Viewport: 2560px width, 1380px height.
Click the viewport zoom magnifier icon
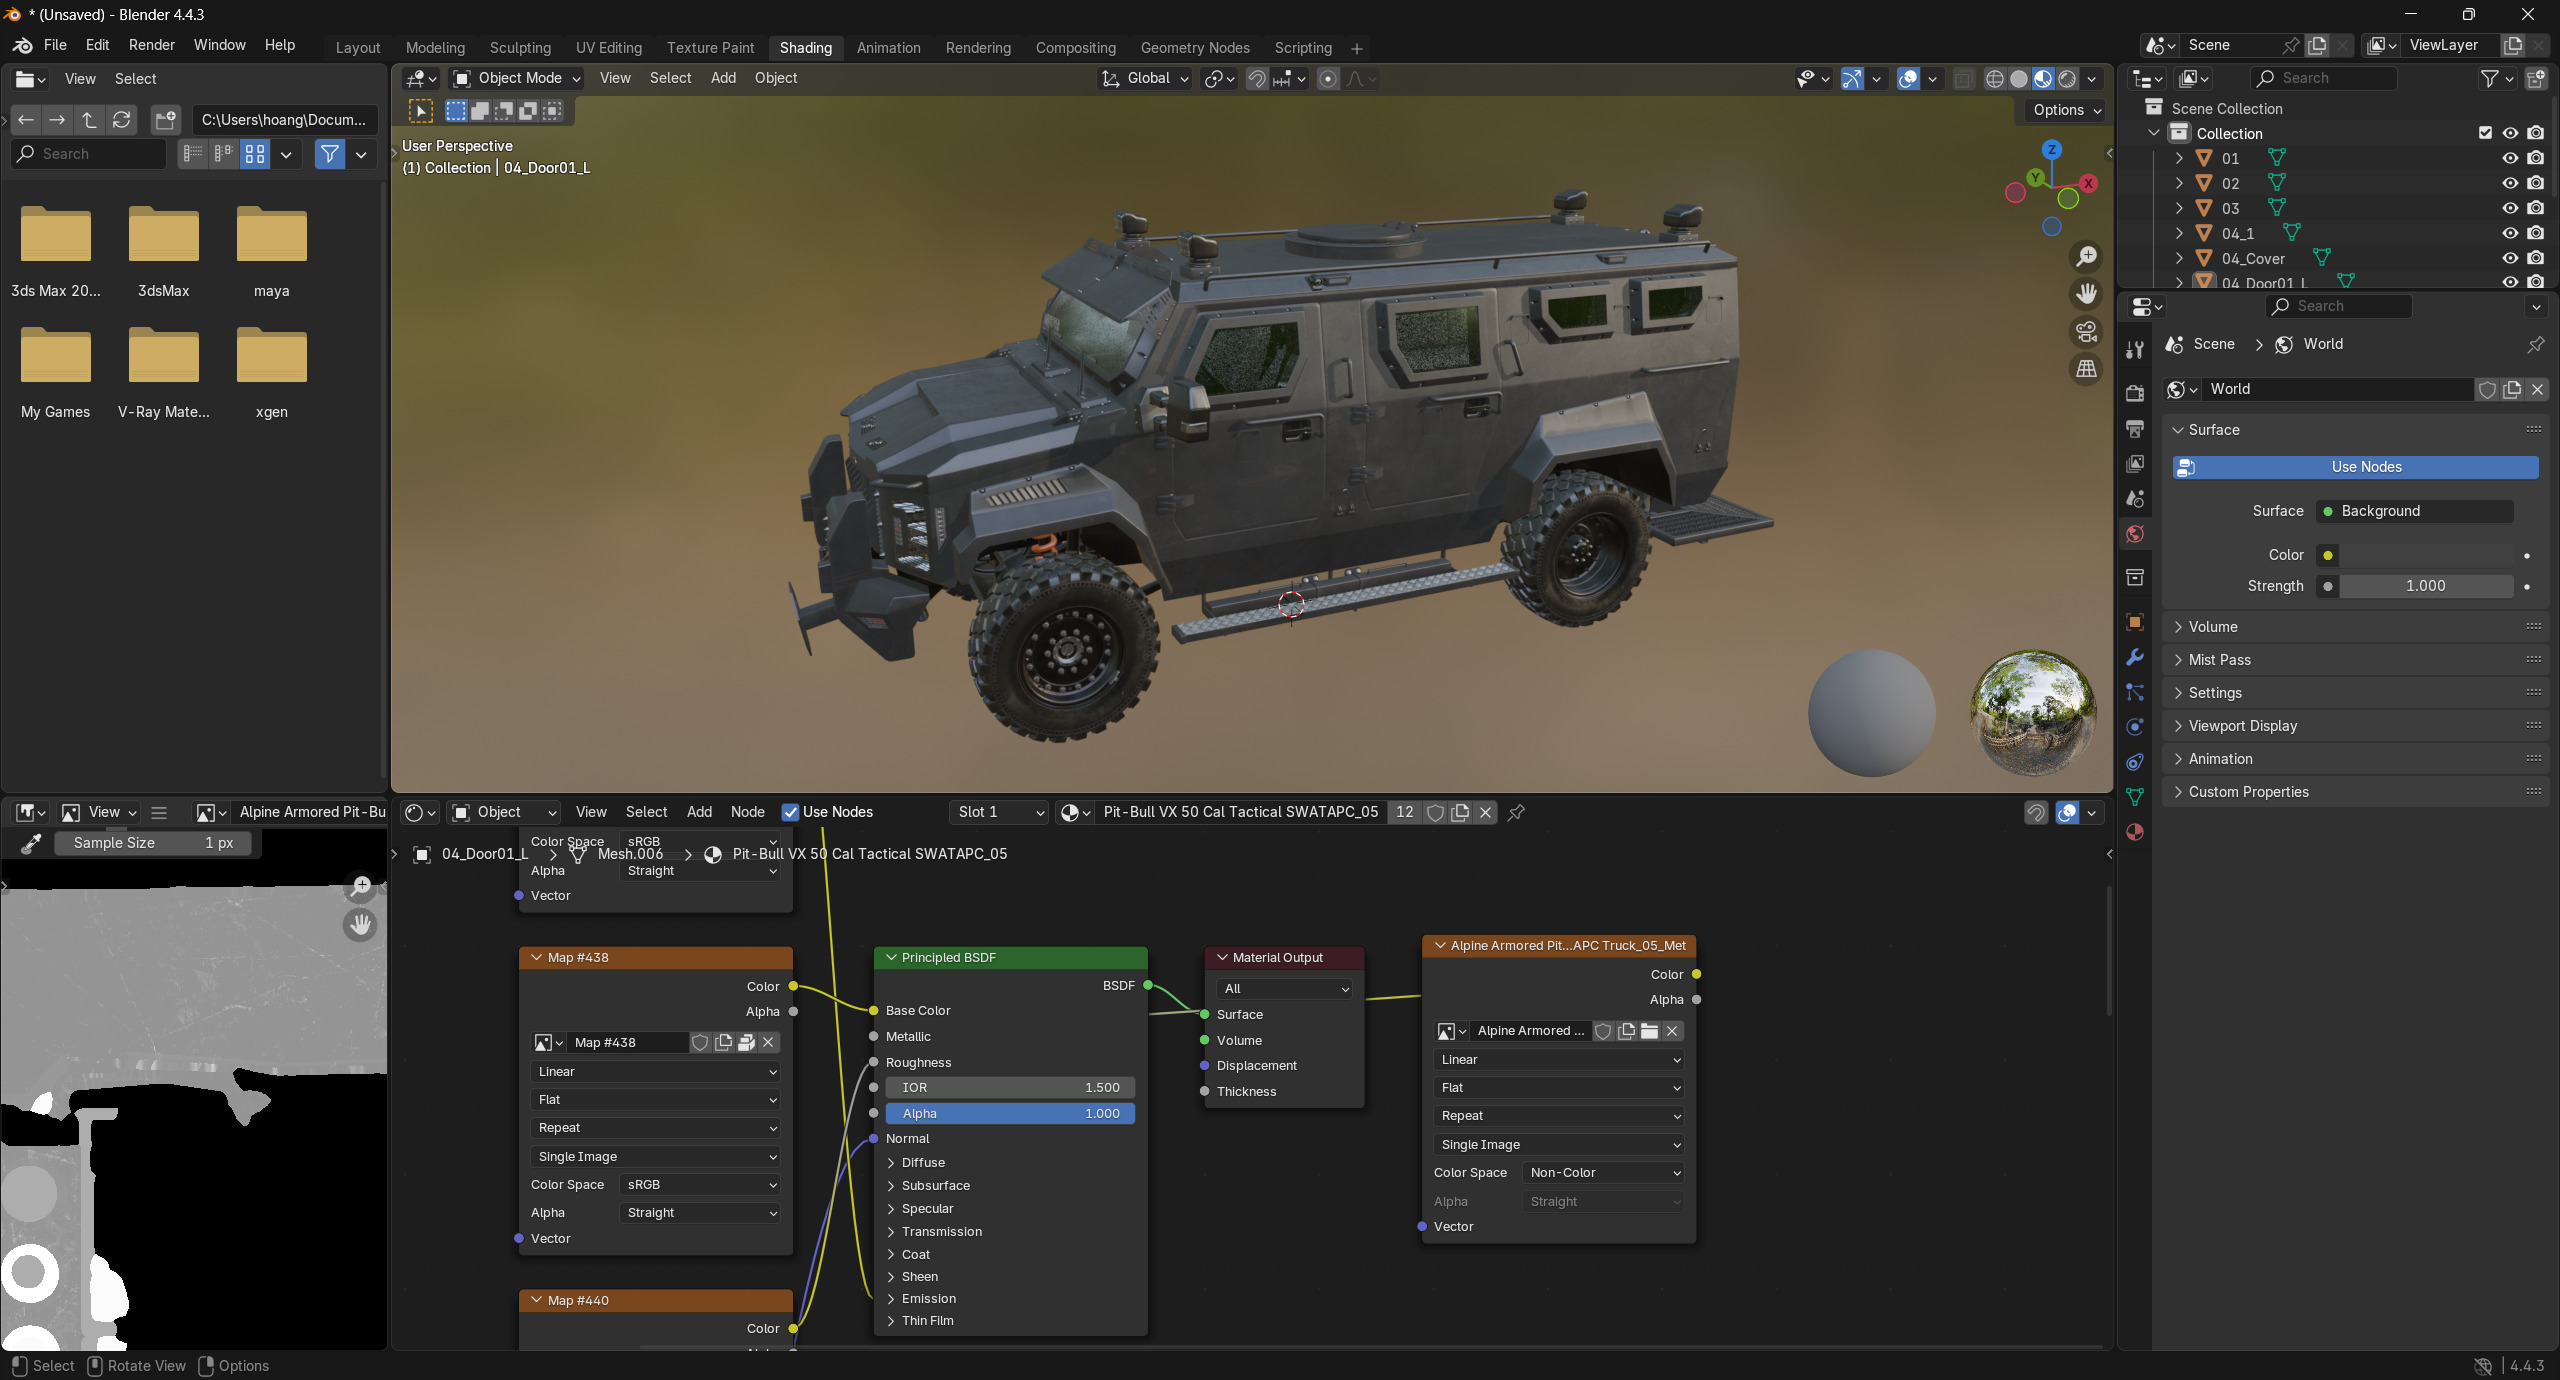pos(2086,257)
